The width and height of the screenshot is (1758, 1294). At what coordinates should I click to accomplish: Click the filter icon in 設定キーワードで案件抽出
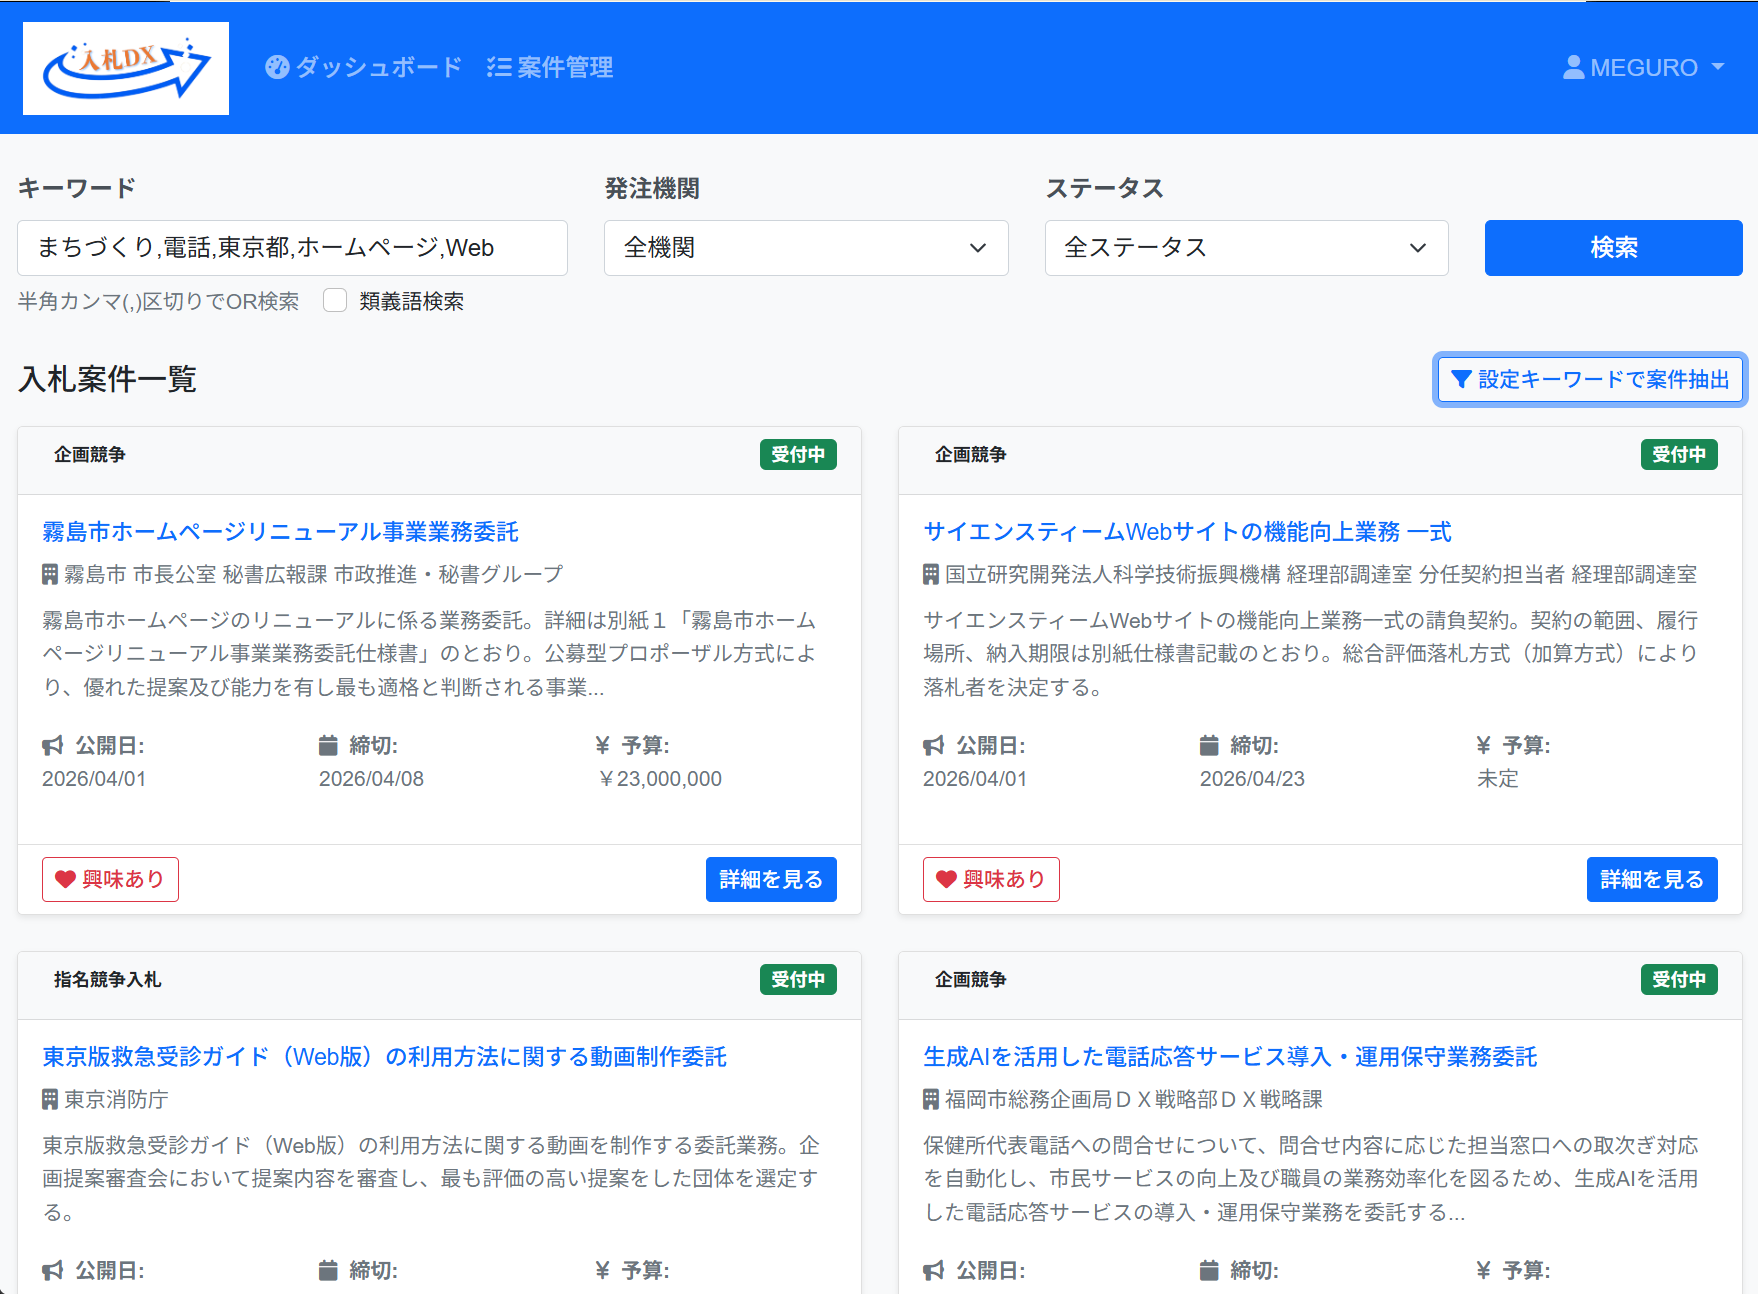pyautogui.click(x=1461, y=380)
